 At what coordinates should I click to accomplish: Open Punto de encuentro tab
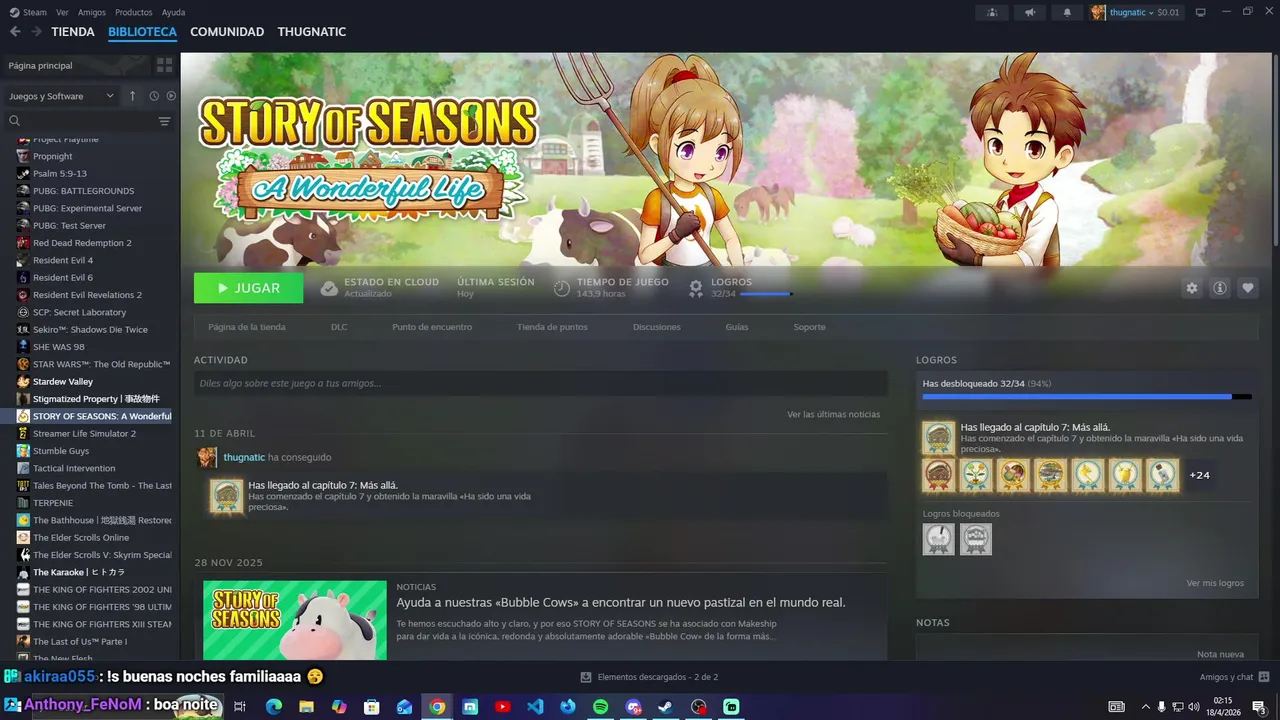click(x=432, y=327)
